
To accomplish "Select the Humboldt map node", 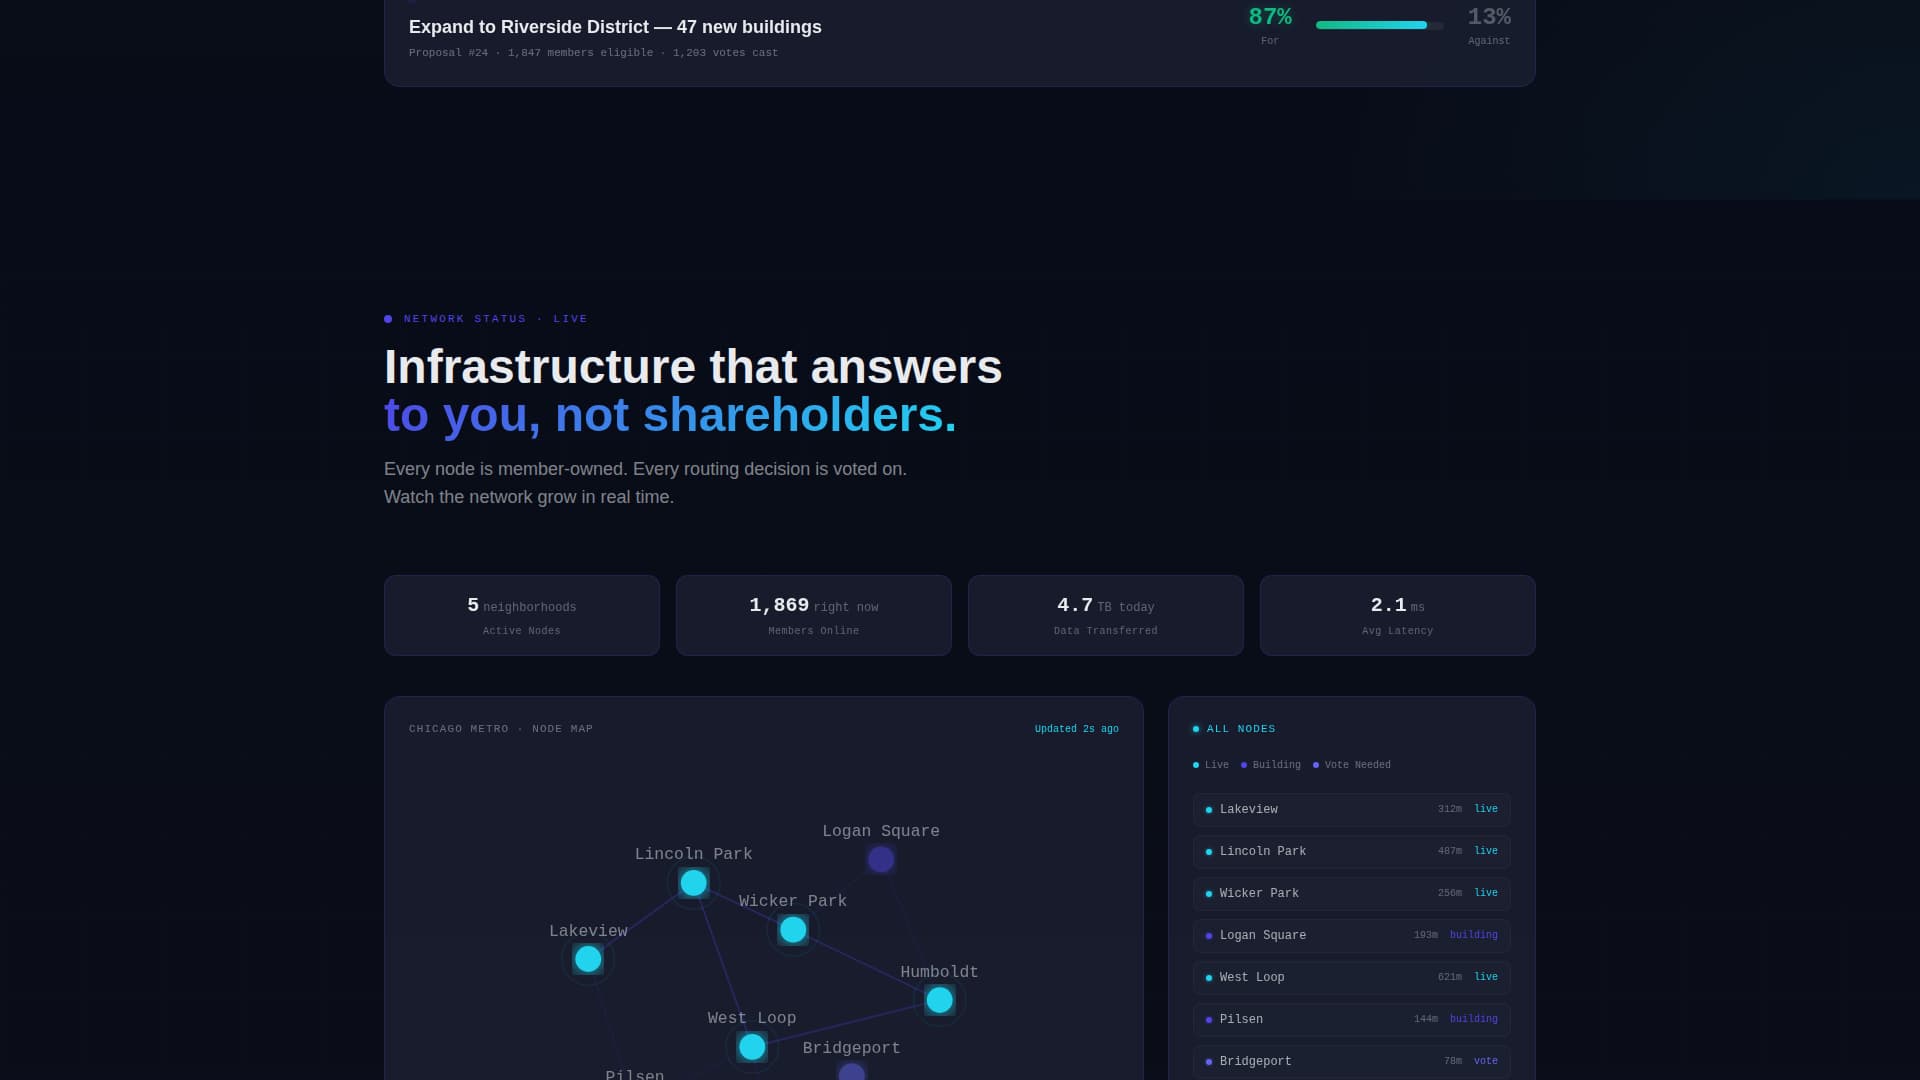I will pyautogui.click(x=939, y=1000).
